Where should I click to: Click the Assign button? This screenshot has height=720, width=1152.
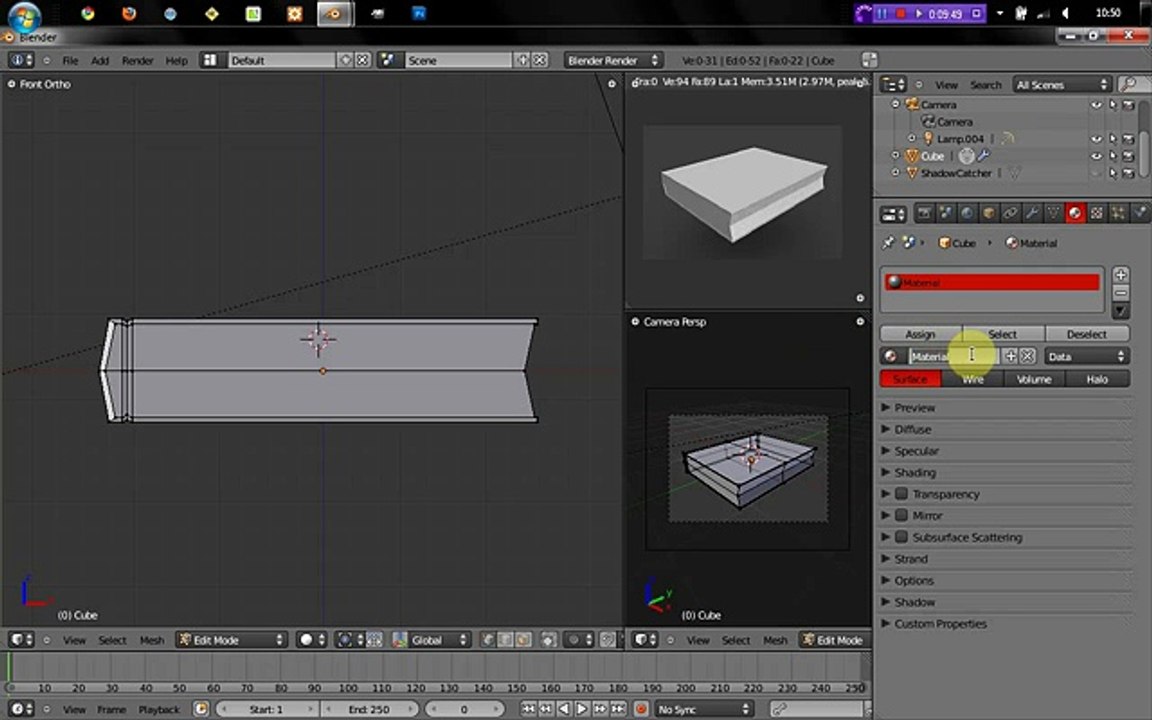[921, 334]
